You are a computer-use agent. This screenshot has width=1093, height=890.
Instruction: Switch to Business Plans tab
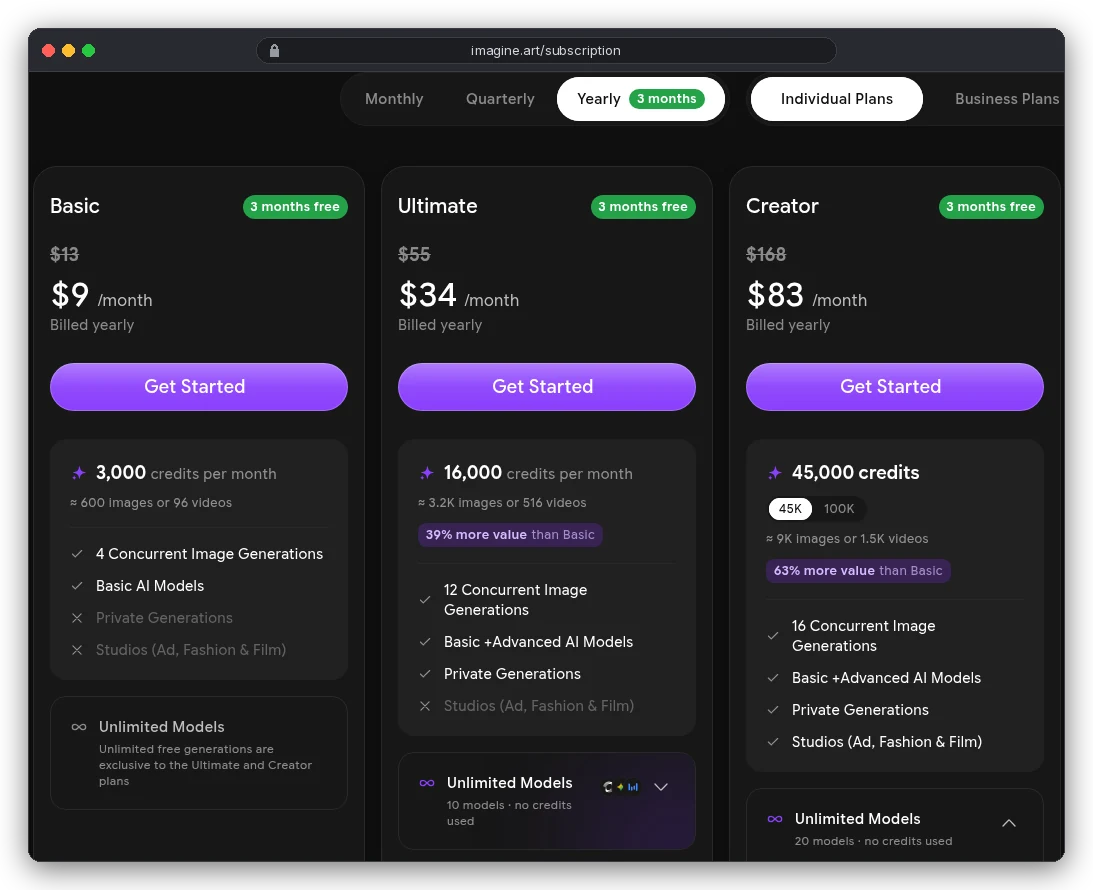pyautogui.click(x=1007, y=99)
